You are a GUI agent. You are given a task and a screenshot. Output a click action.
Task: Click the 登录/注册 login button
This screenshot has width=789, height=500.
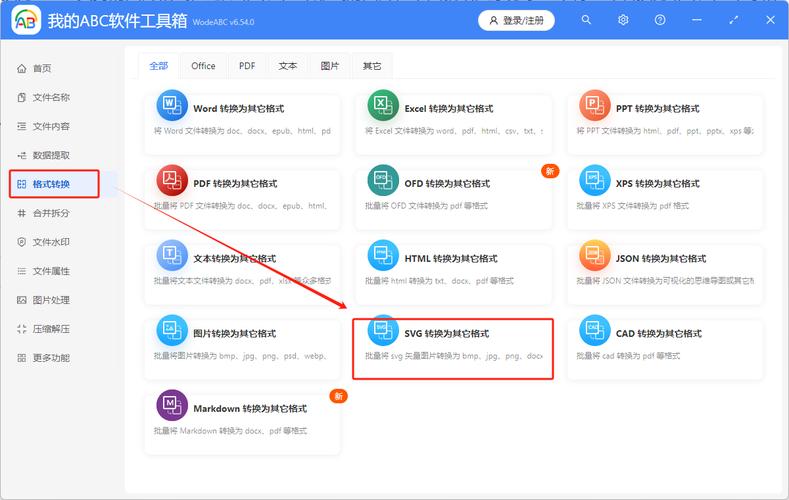(516, 21)
